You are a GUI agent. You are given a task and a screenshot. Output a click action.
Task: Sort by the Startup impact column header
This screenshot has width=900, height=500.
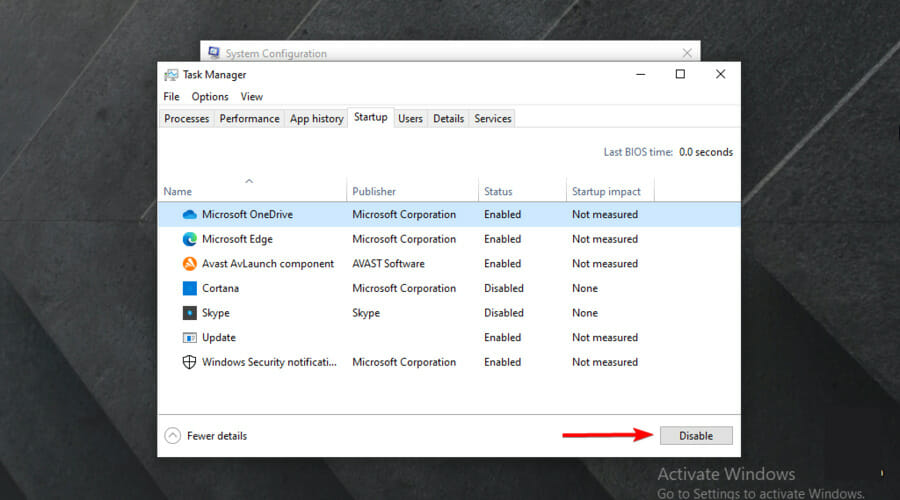(x=610, y=192)
